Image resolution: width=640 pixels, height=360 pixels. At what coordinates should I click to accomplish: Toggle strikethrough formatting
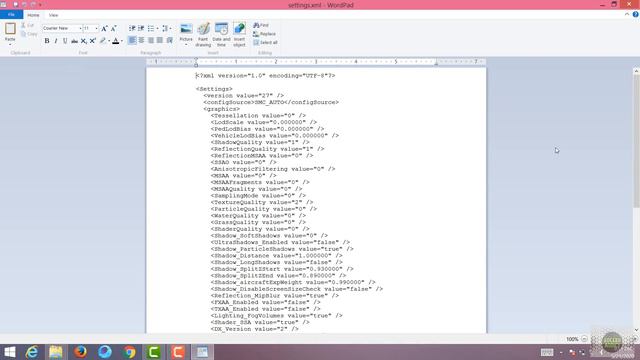74,41
